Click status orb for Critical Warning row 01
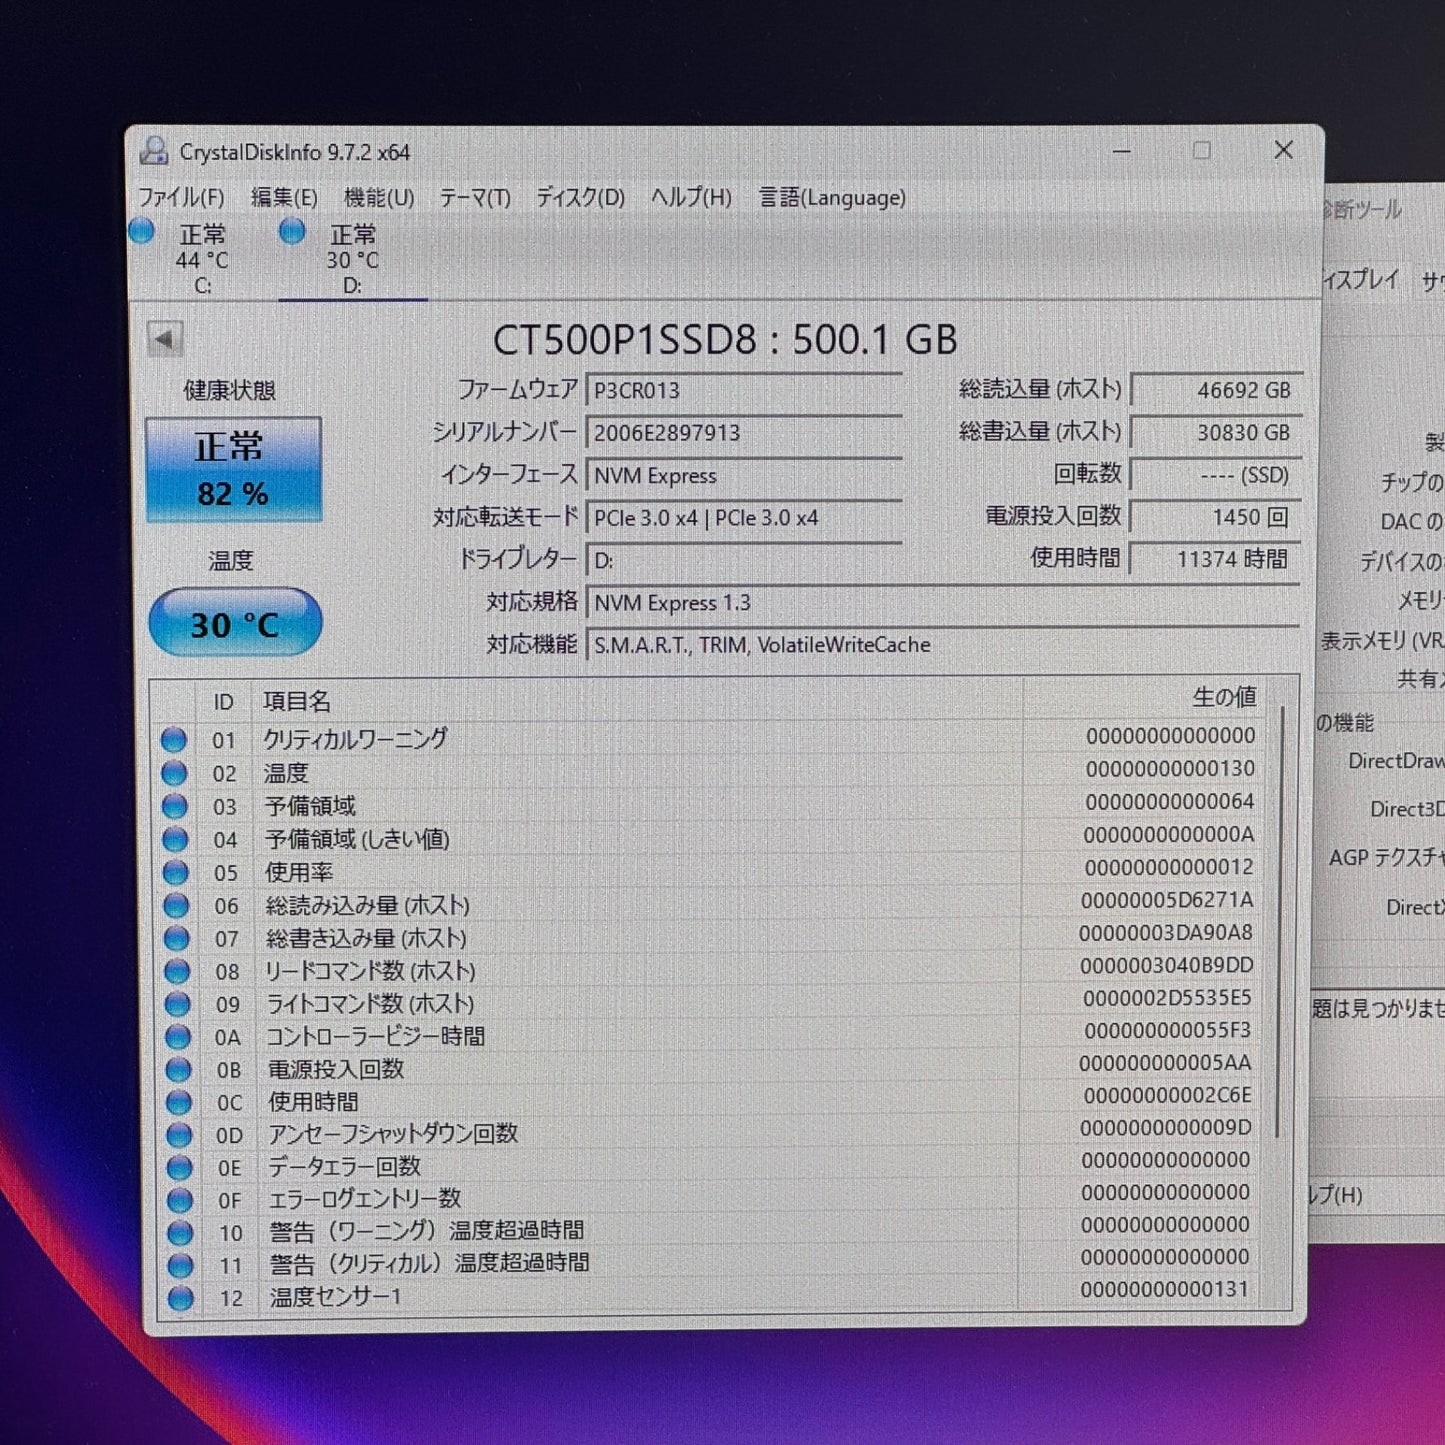The height and width of the screenshot is (1445, 1445). tap(174, 740)
